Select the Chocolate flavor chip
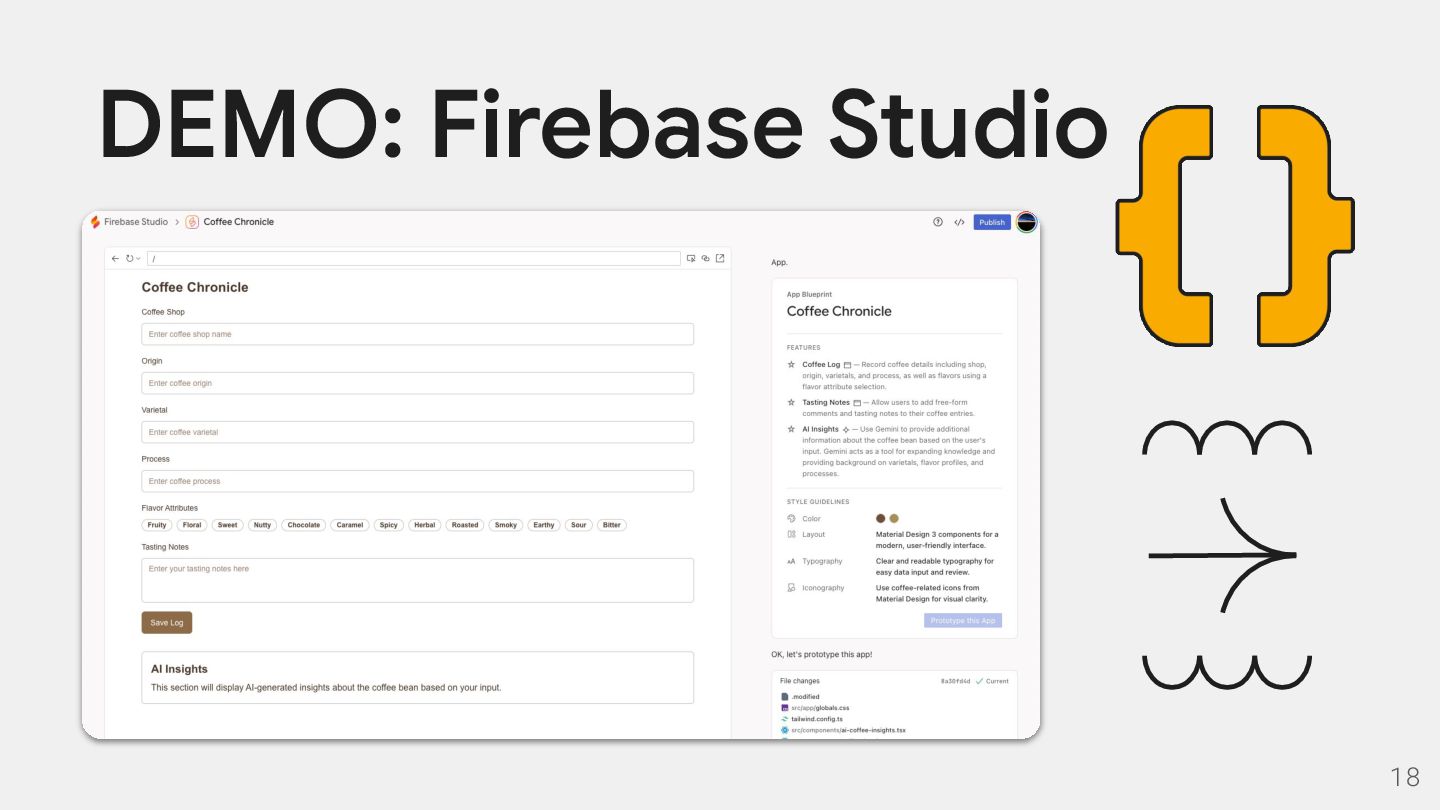1440x810 pixels. click(303, 525)
